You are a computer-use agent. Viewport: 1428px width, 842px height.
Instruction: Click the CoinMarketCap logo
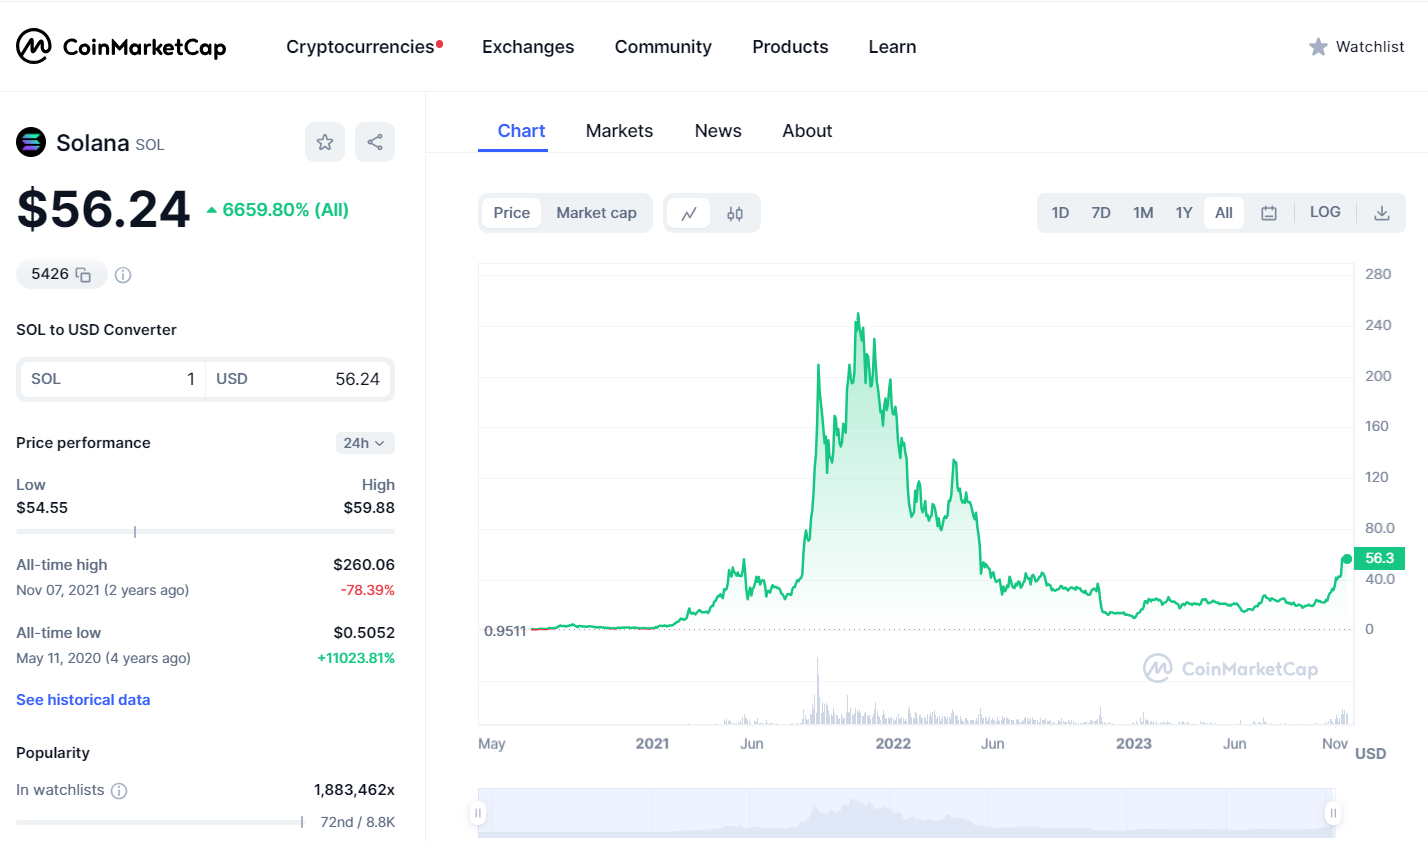(121, 46)
